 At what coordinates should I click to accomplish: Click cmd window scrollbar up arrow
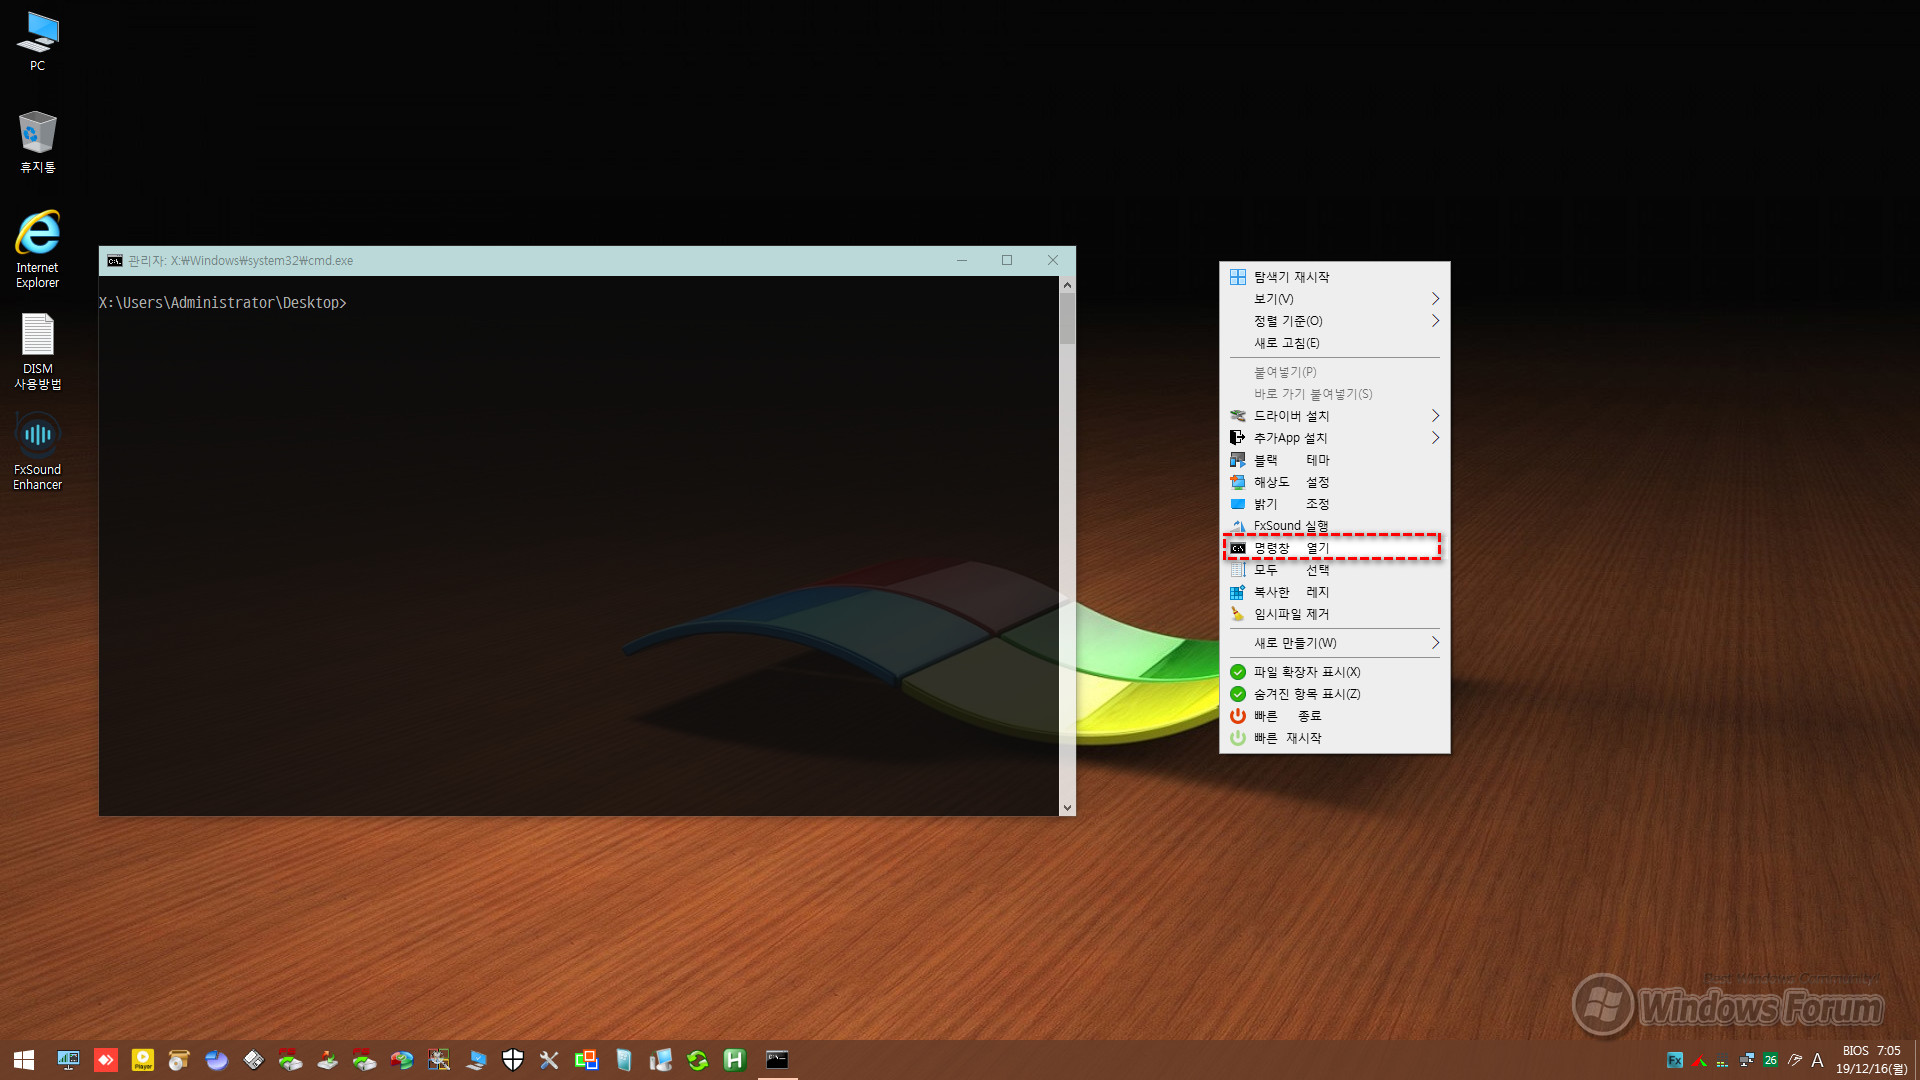(1067, 285)
